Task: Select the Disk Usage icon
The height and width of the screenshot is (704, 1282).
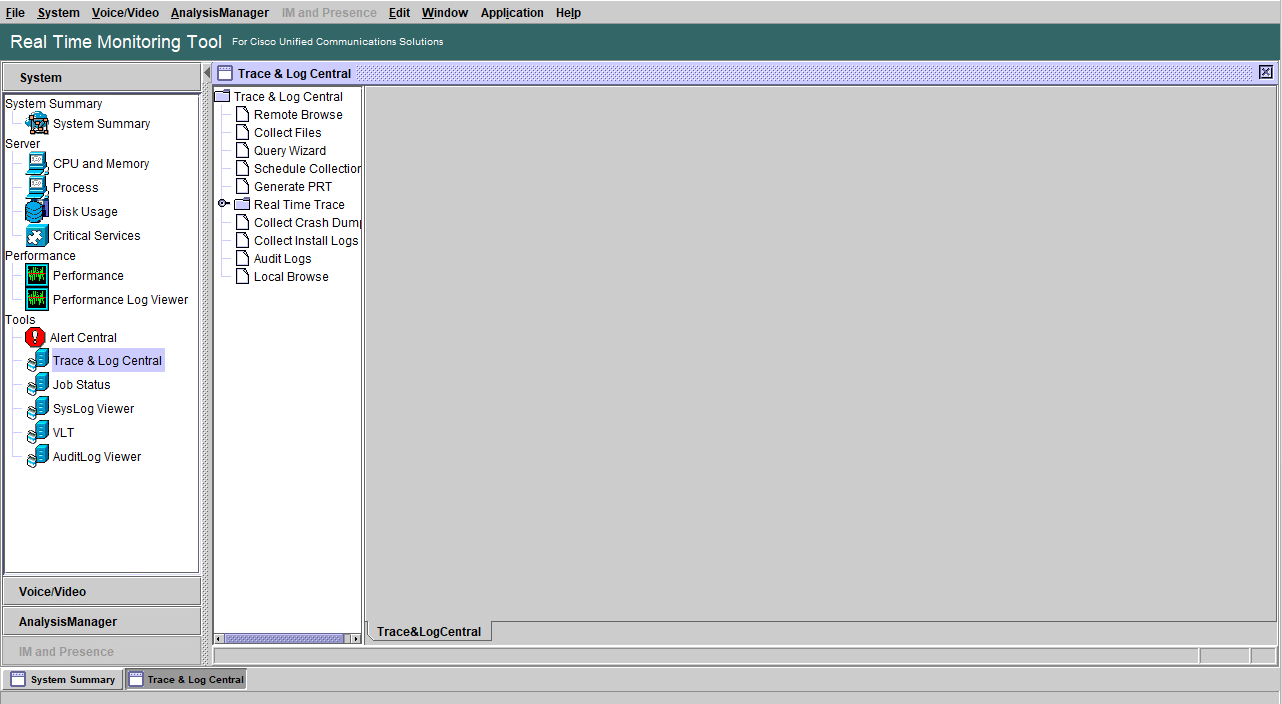Action: (x=37, y=212)
